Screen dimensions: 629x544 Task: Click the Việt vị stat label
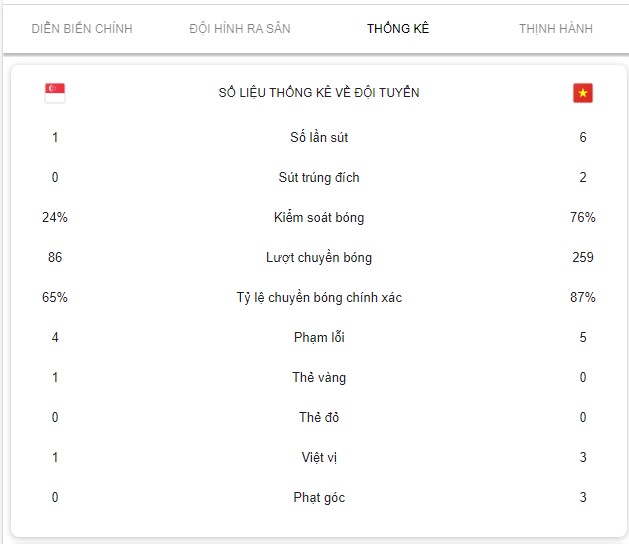319,457
